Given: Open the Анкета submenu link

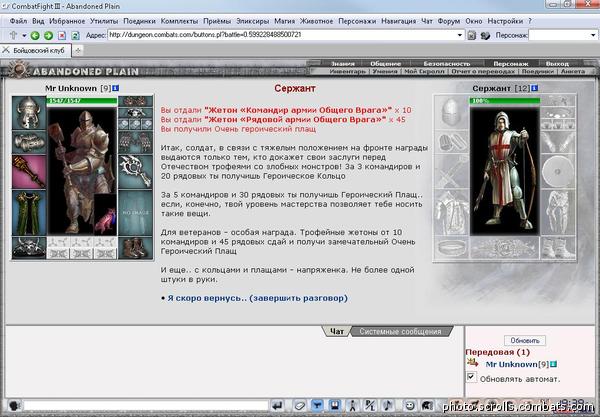Looking at the screenshot, I should [573, 71].
